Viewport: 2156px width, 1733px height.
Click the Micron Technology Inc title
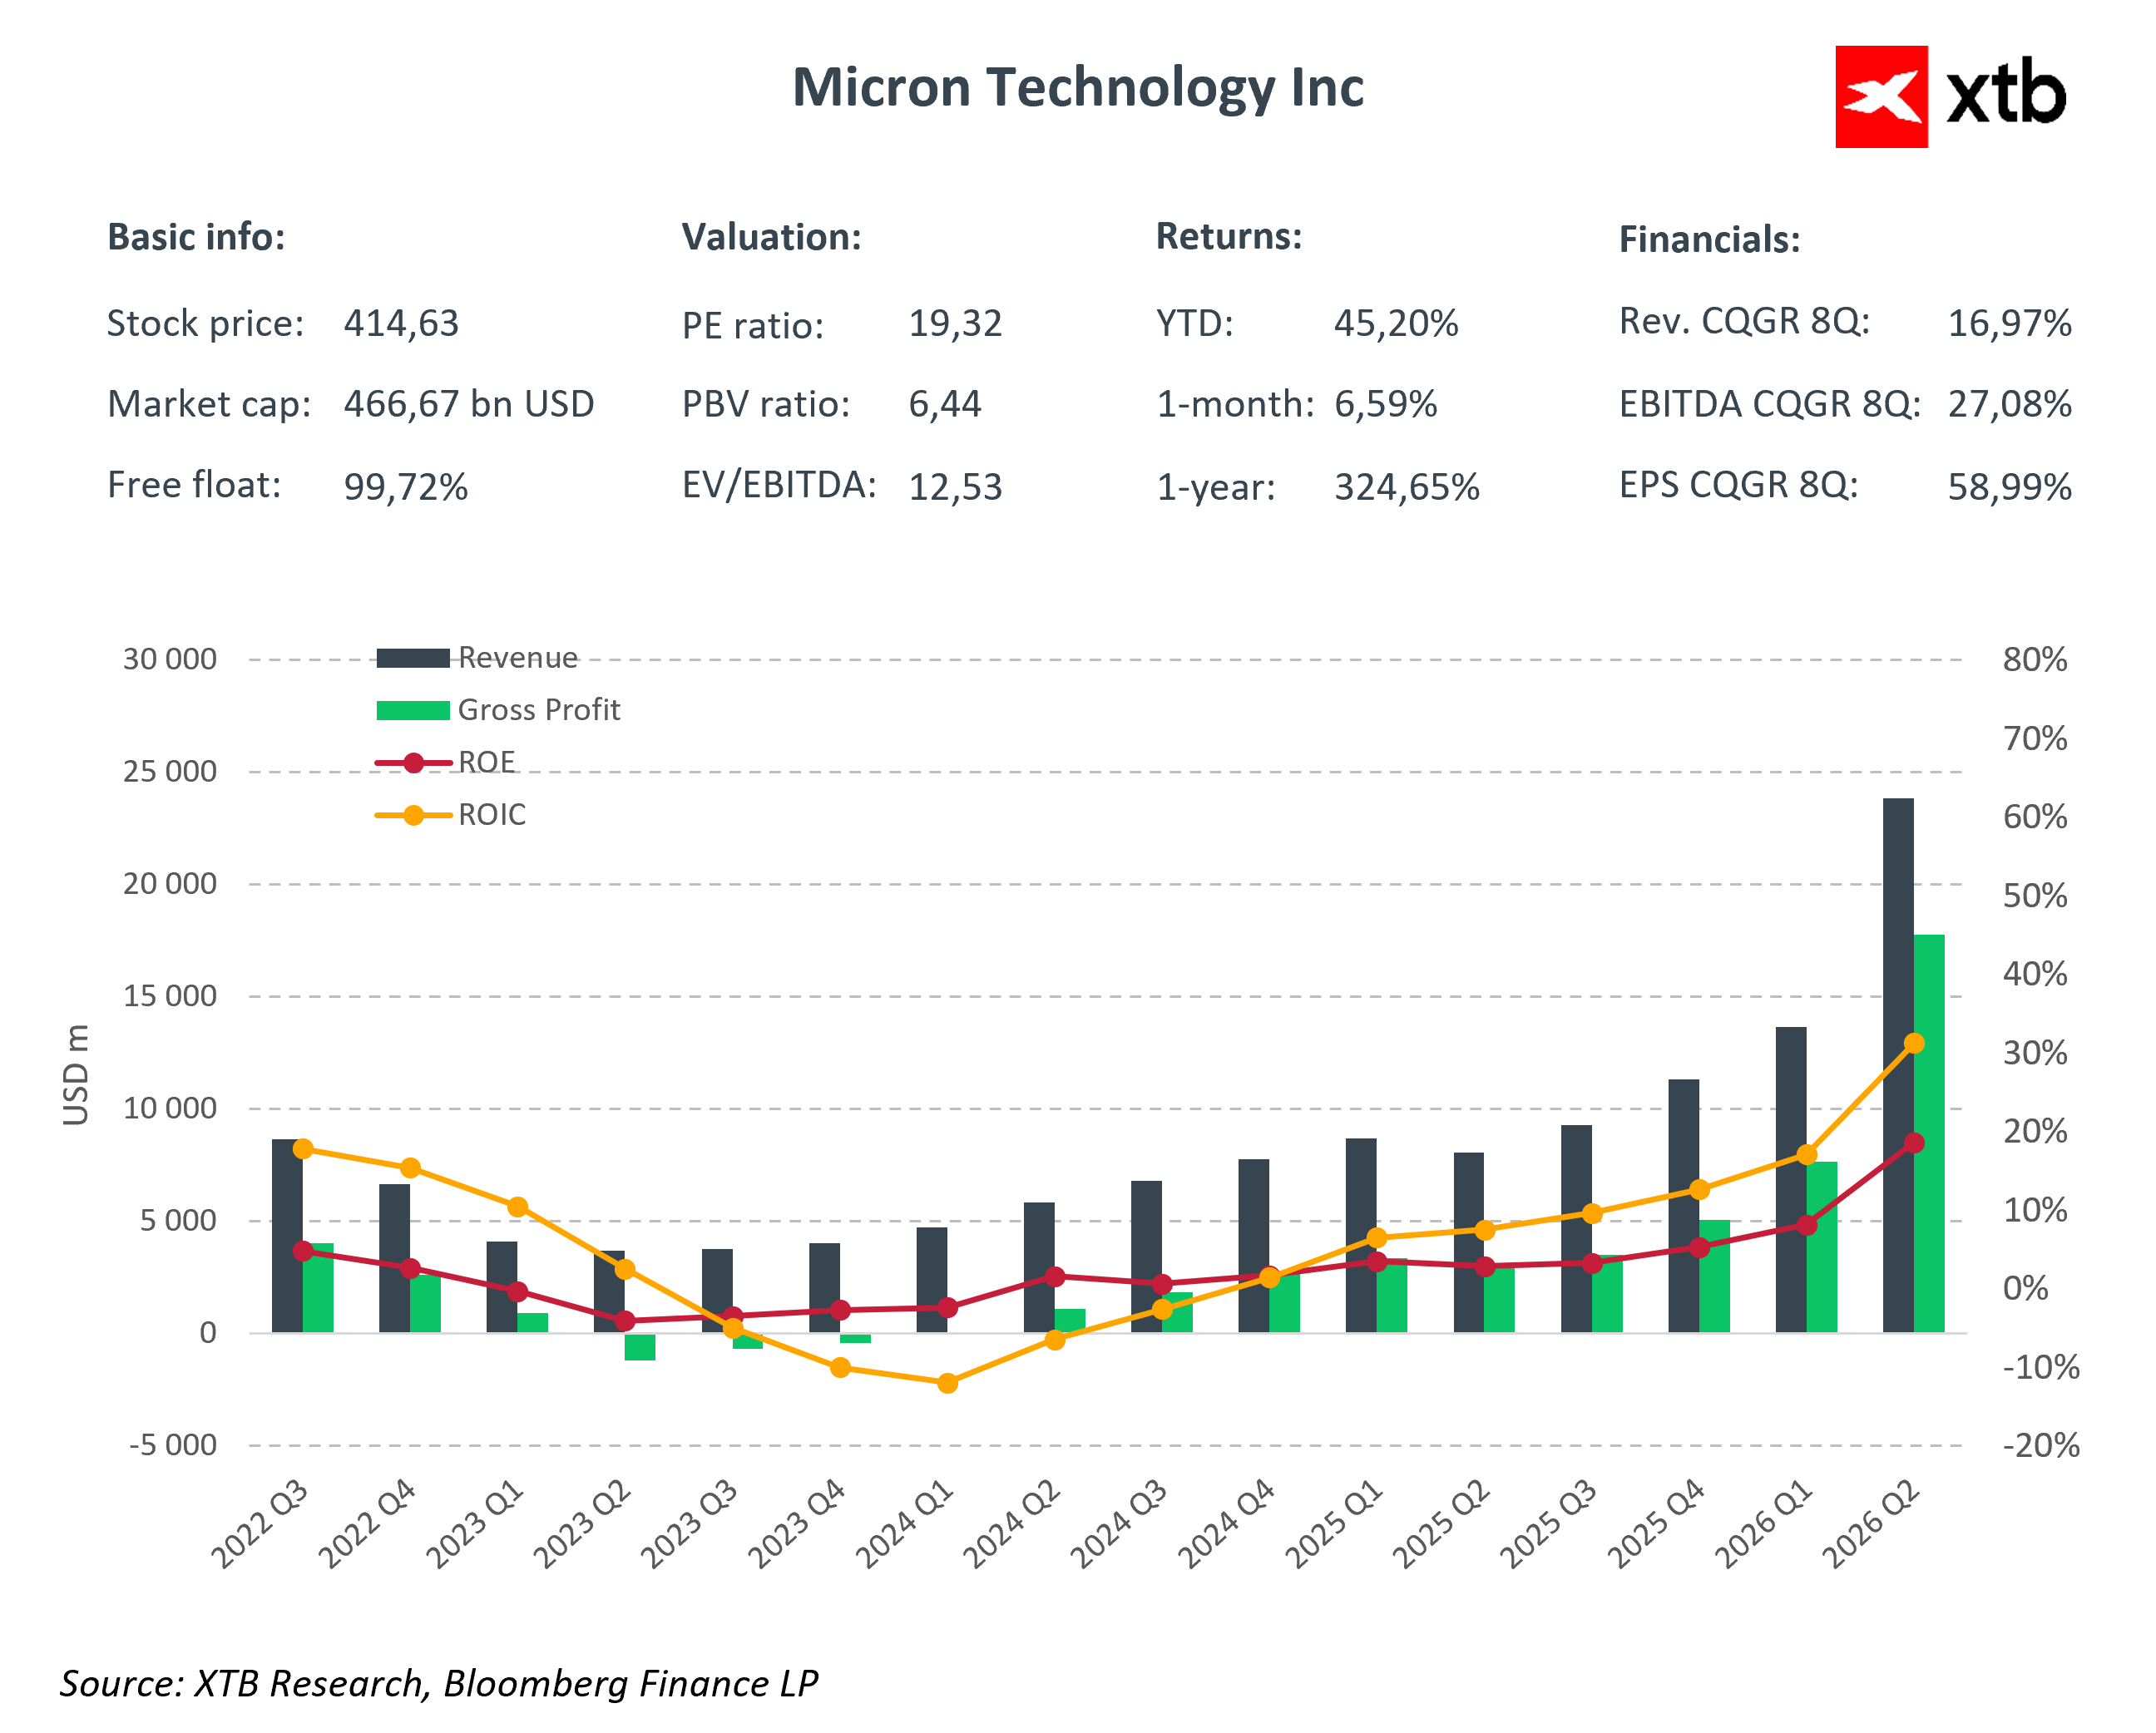pos(1077,88)
